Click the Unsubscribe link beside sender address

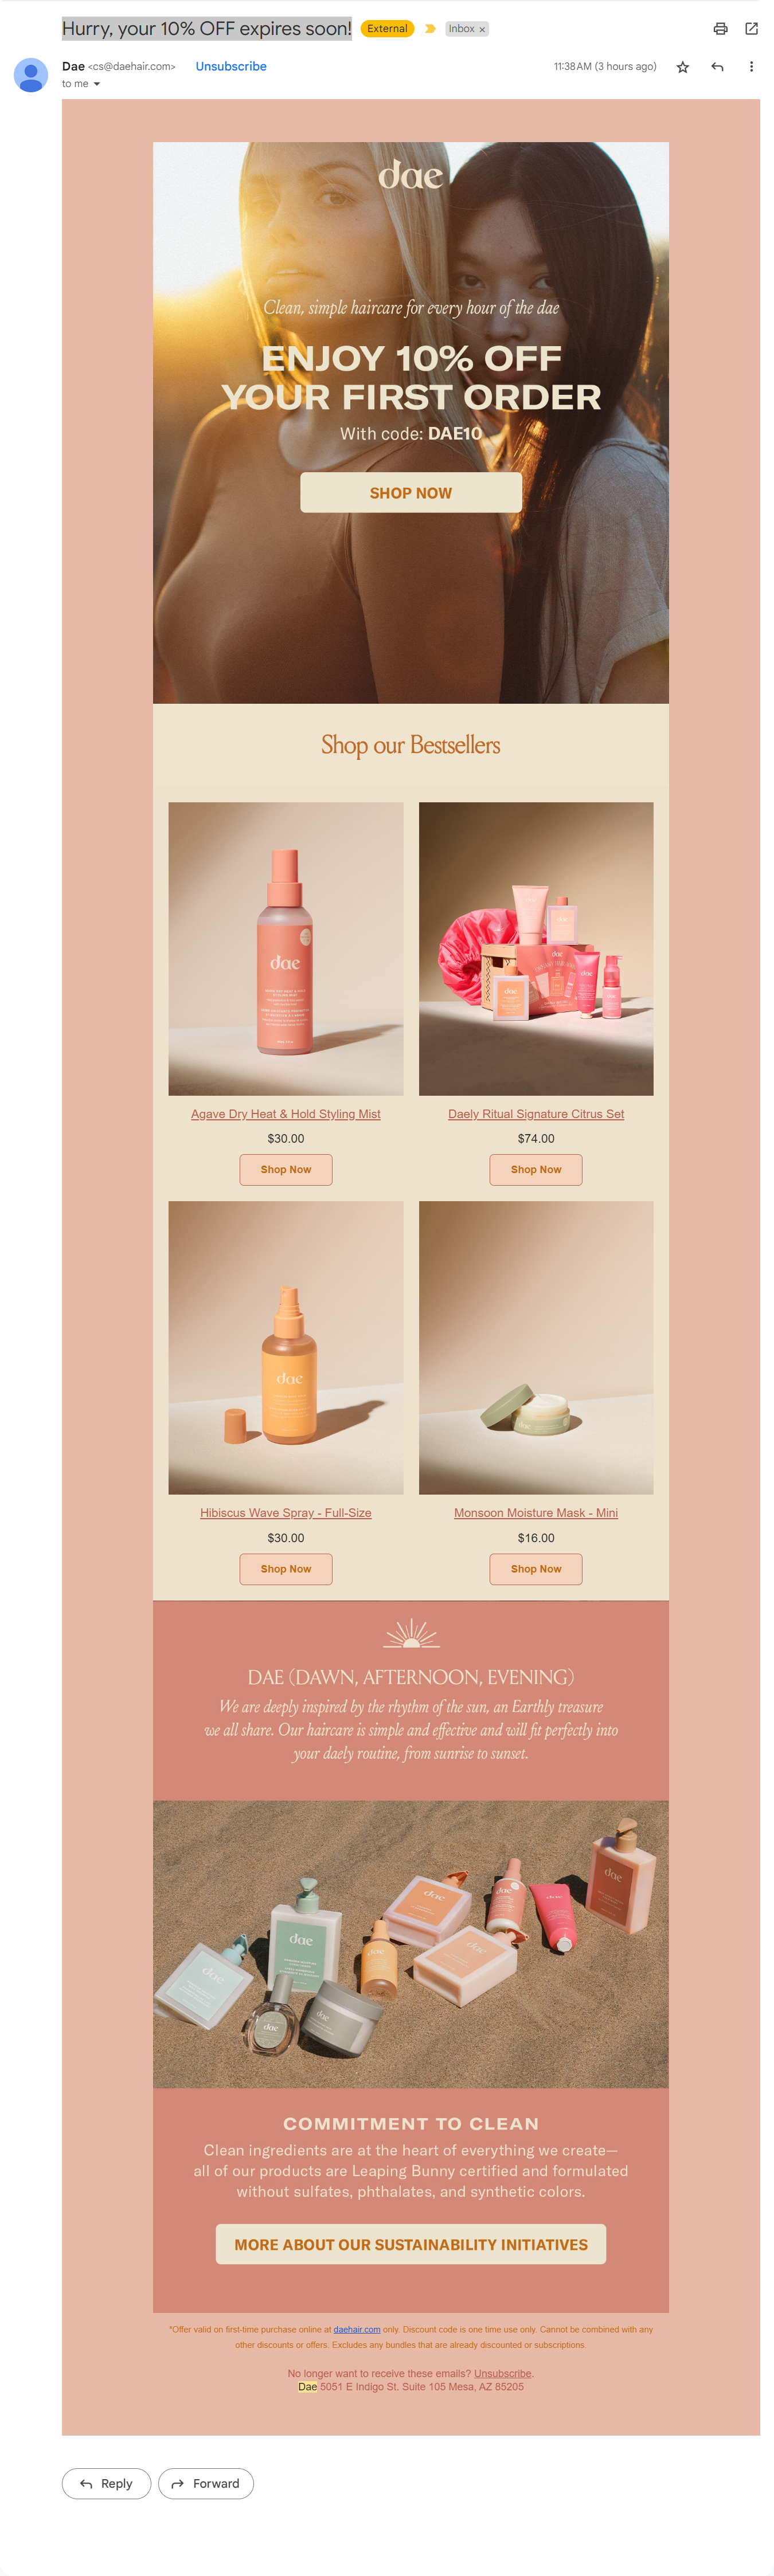231,66
